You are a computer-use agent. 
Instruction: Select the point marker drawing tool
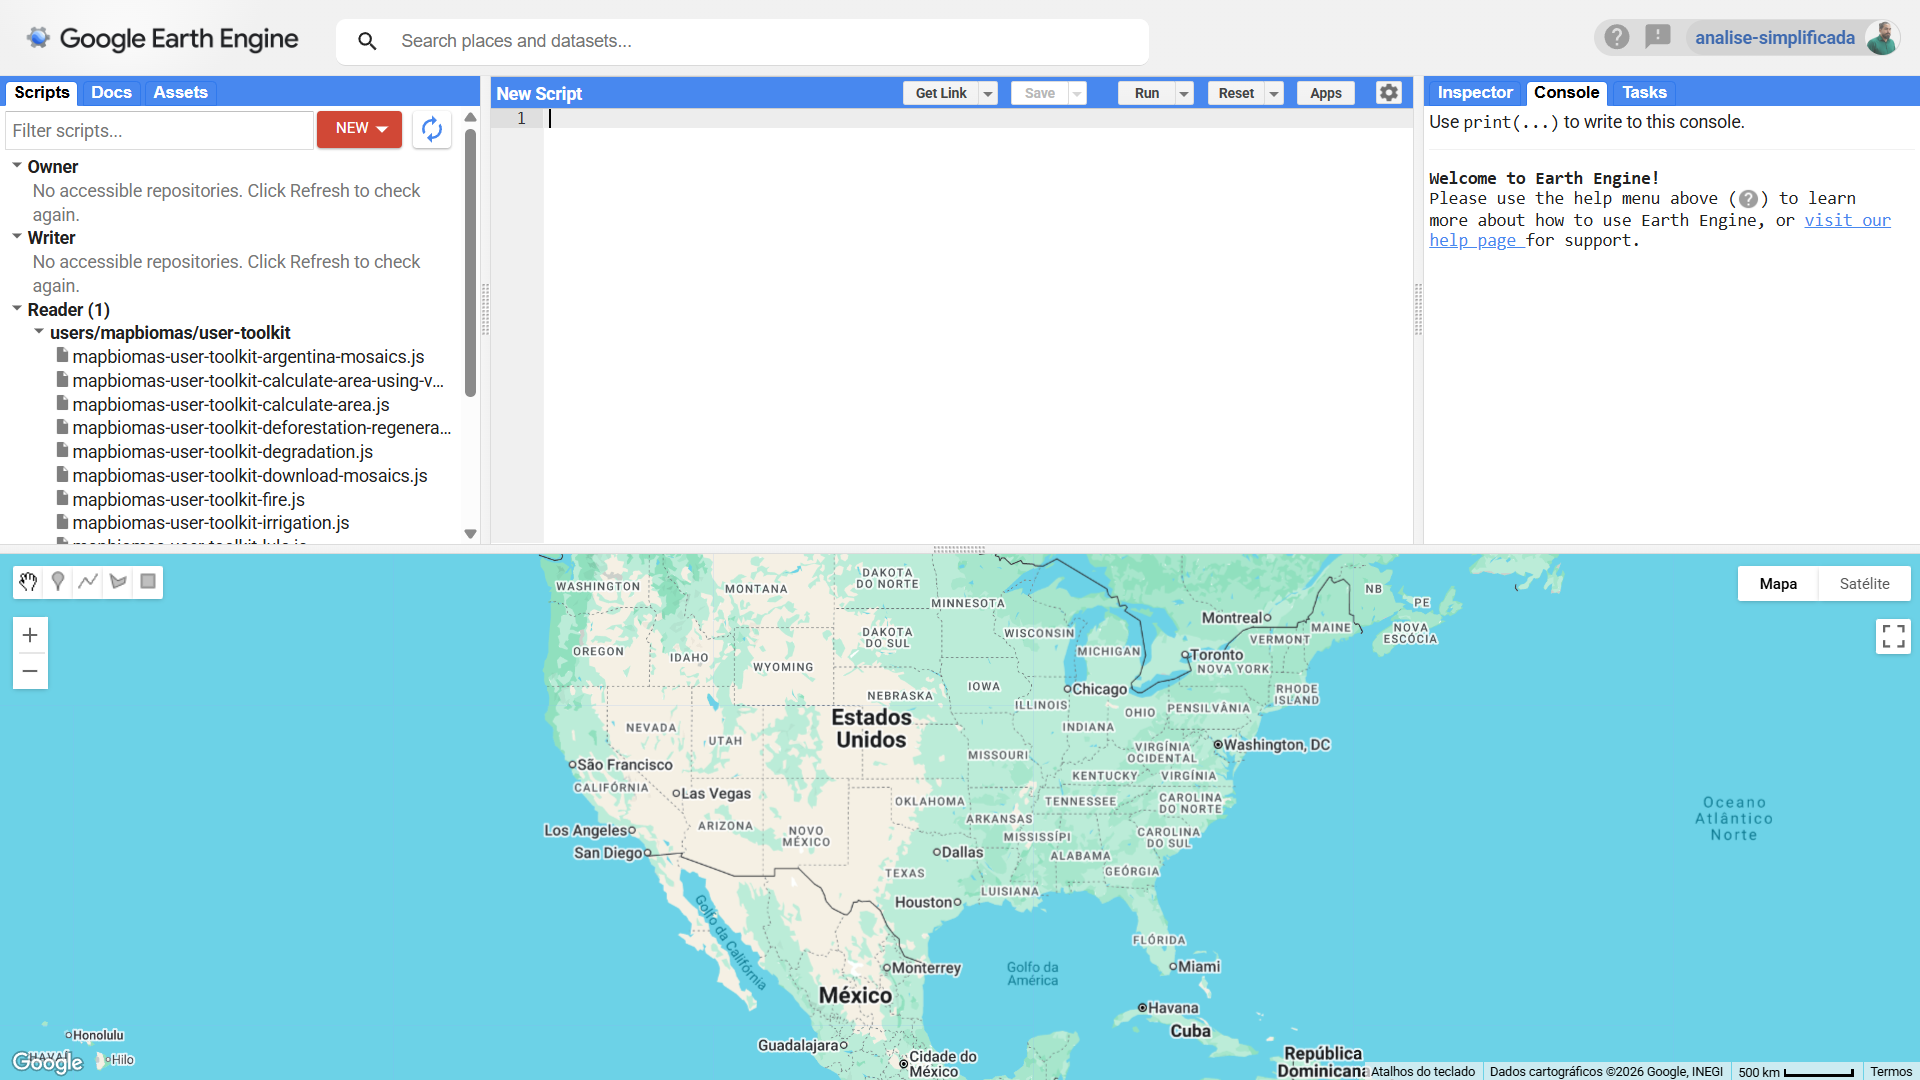point(58,581)
